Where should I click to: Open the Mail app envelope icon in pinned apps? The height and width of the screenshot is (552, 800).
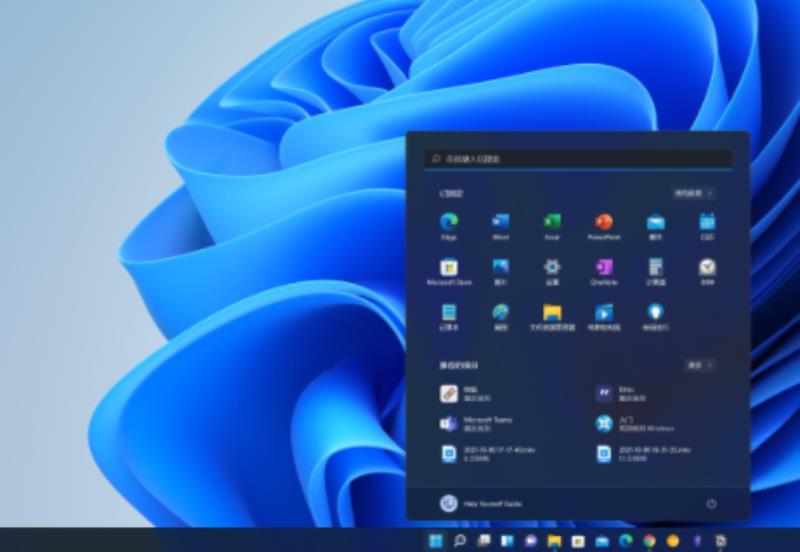(656, 222)
